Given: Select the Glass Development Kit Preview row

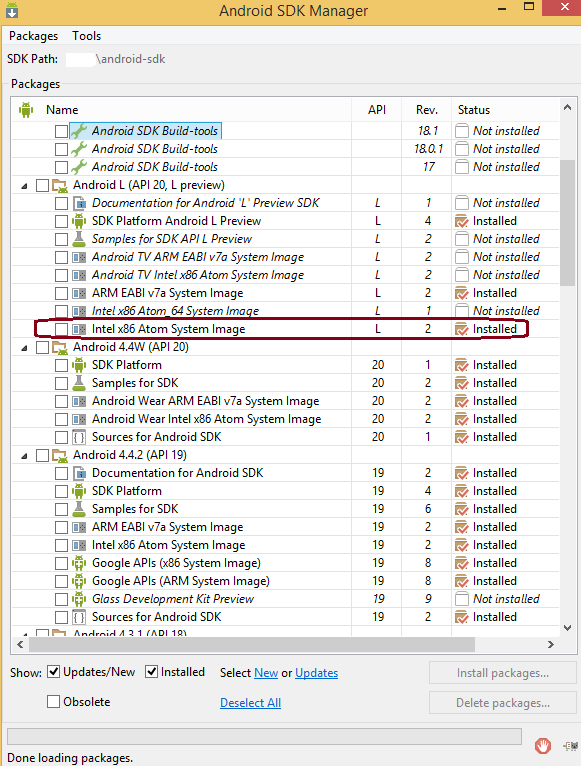Looking at the screenshot, I should point(285,599).
